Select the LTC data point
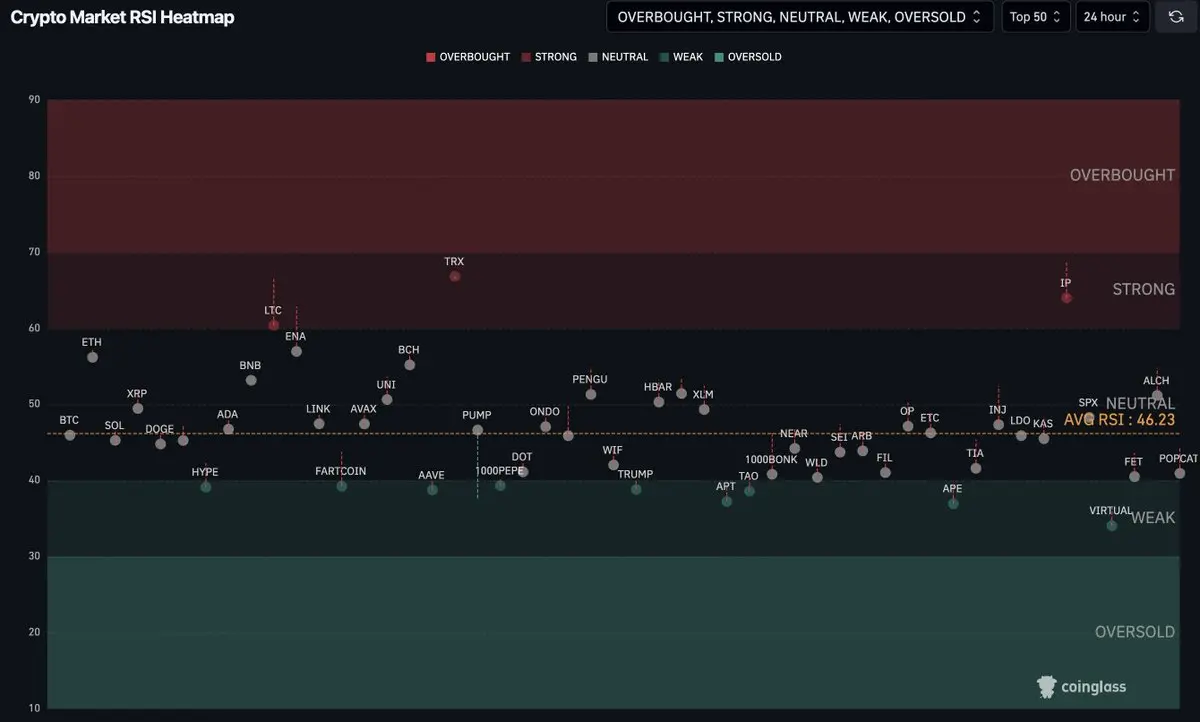Viewport: 1200px width, 722px height. pyautogui.click(x=273, y=325)
